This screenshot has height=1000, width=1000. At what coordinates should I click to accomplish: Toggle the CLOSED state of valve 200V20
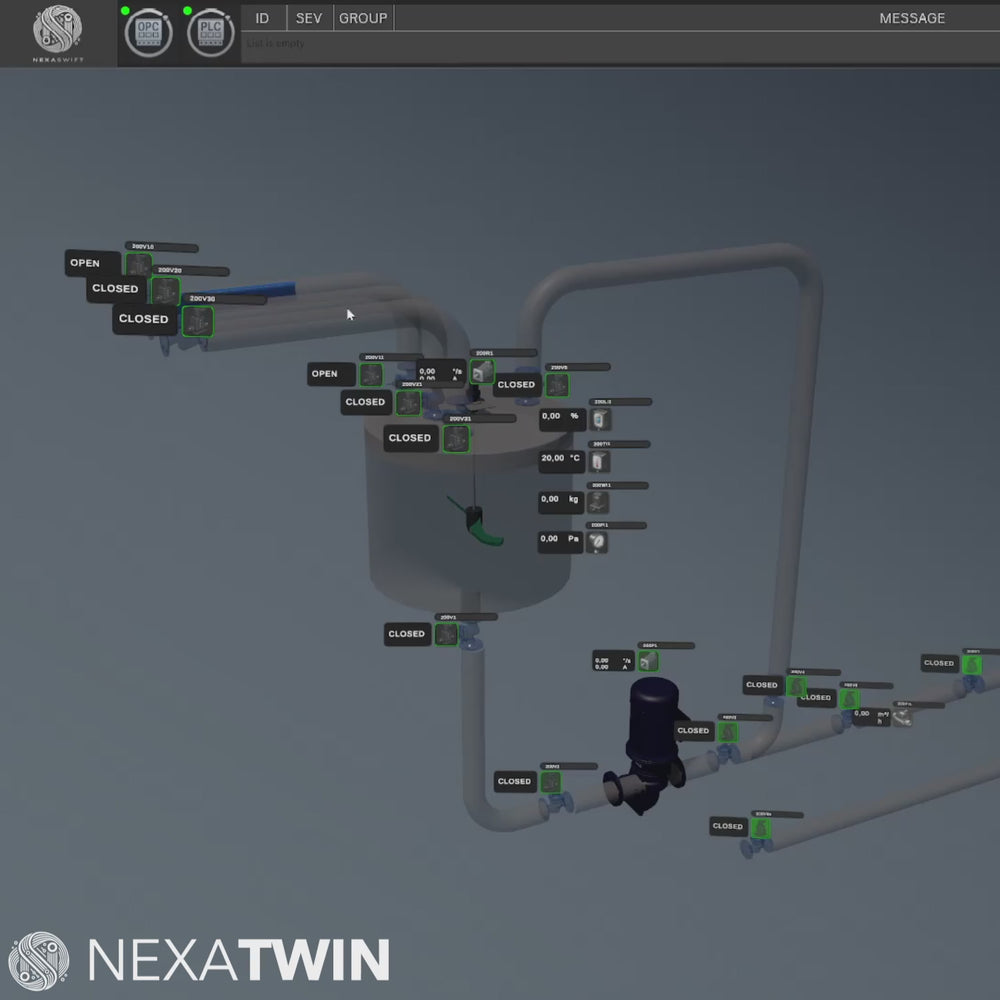[x=115, y=289]
